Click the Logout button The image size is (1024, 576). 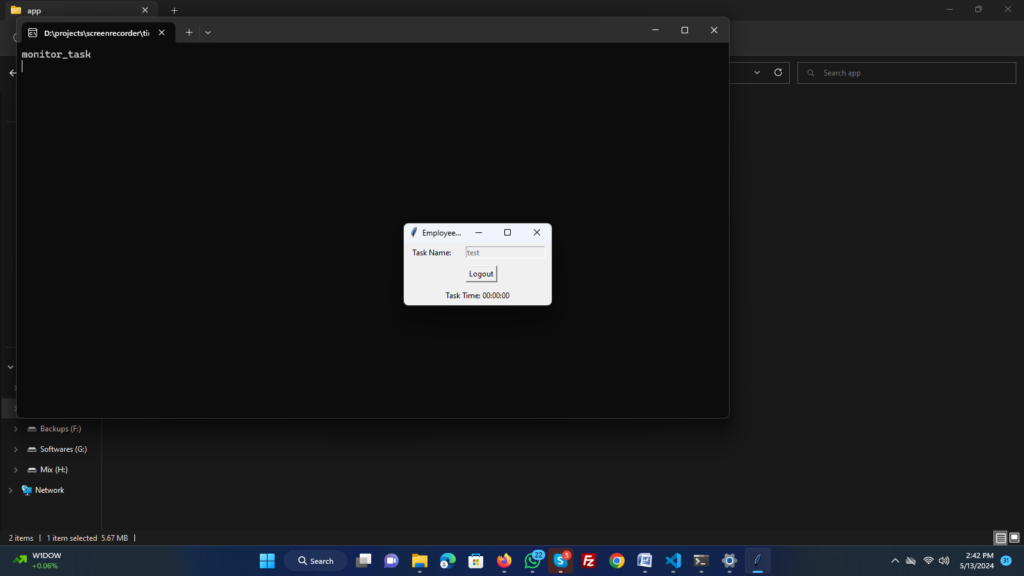(481, 274)
